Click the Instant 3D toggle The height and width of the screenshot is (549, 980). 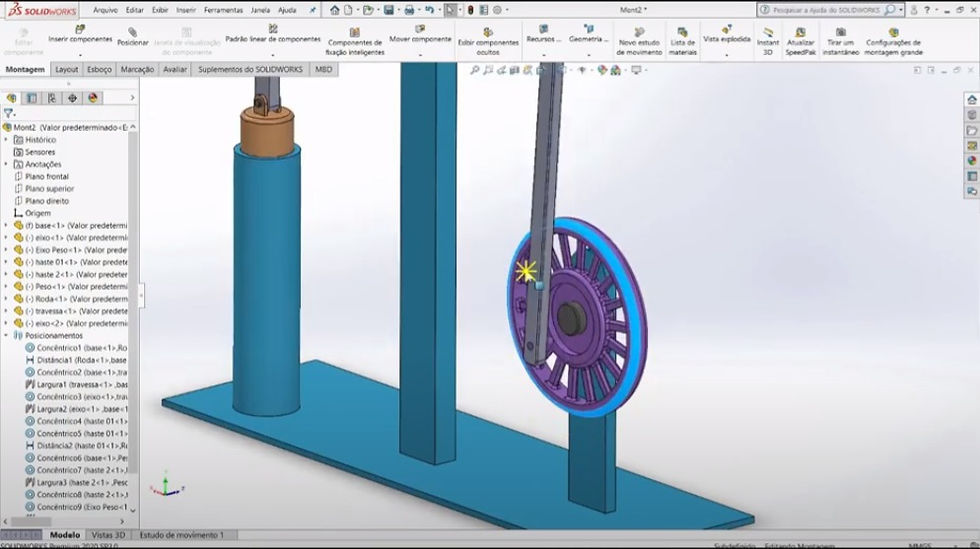click(x=768, y=32)
